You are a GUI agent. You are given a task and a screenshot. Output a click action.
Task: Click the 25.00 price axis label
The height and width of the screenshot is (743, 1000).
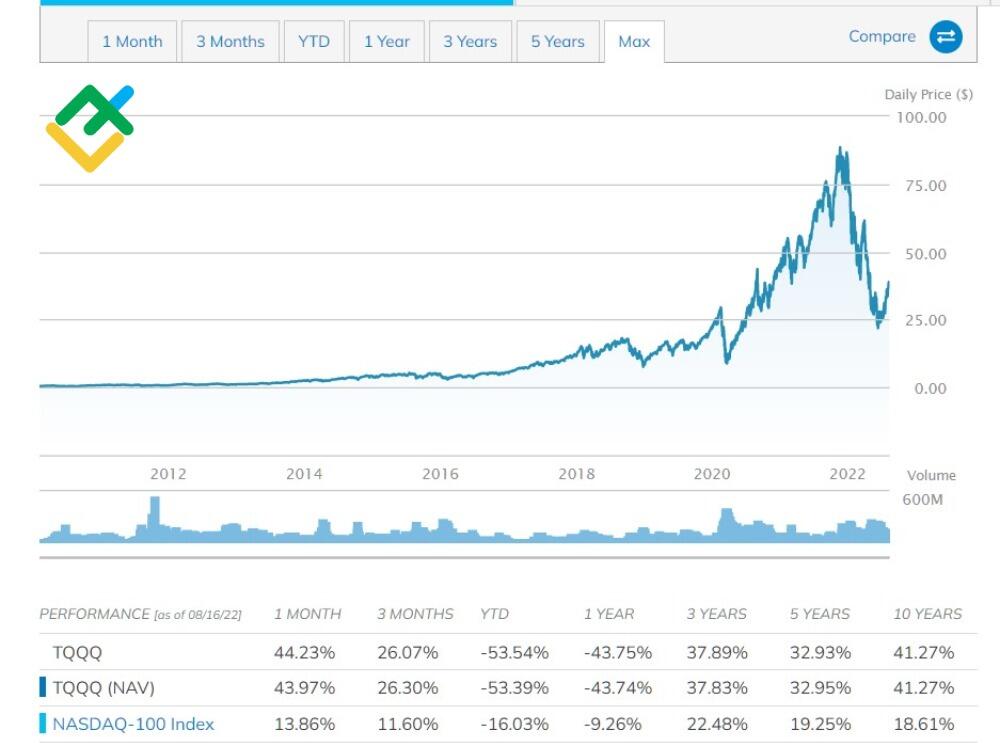925,320
